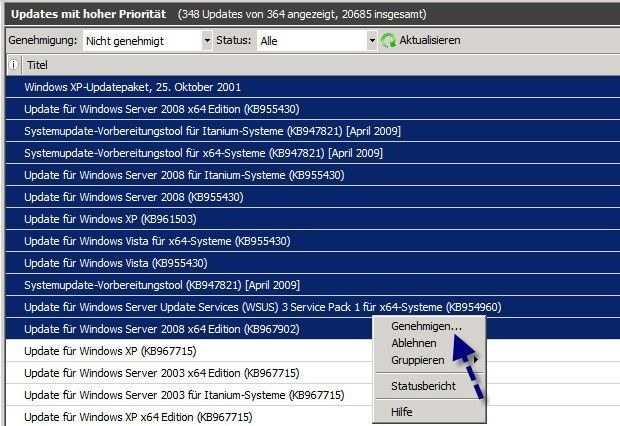Select 'Update für Windows Vista (KB955430)' row

click(313, 263)
